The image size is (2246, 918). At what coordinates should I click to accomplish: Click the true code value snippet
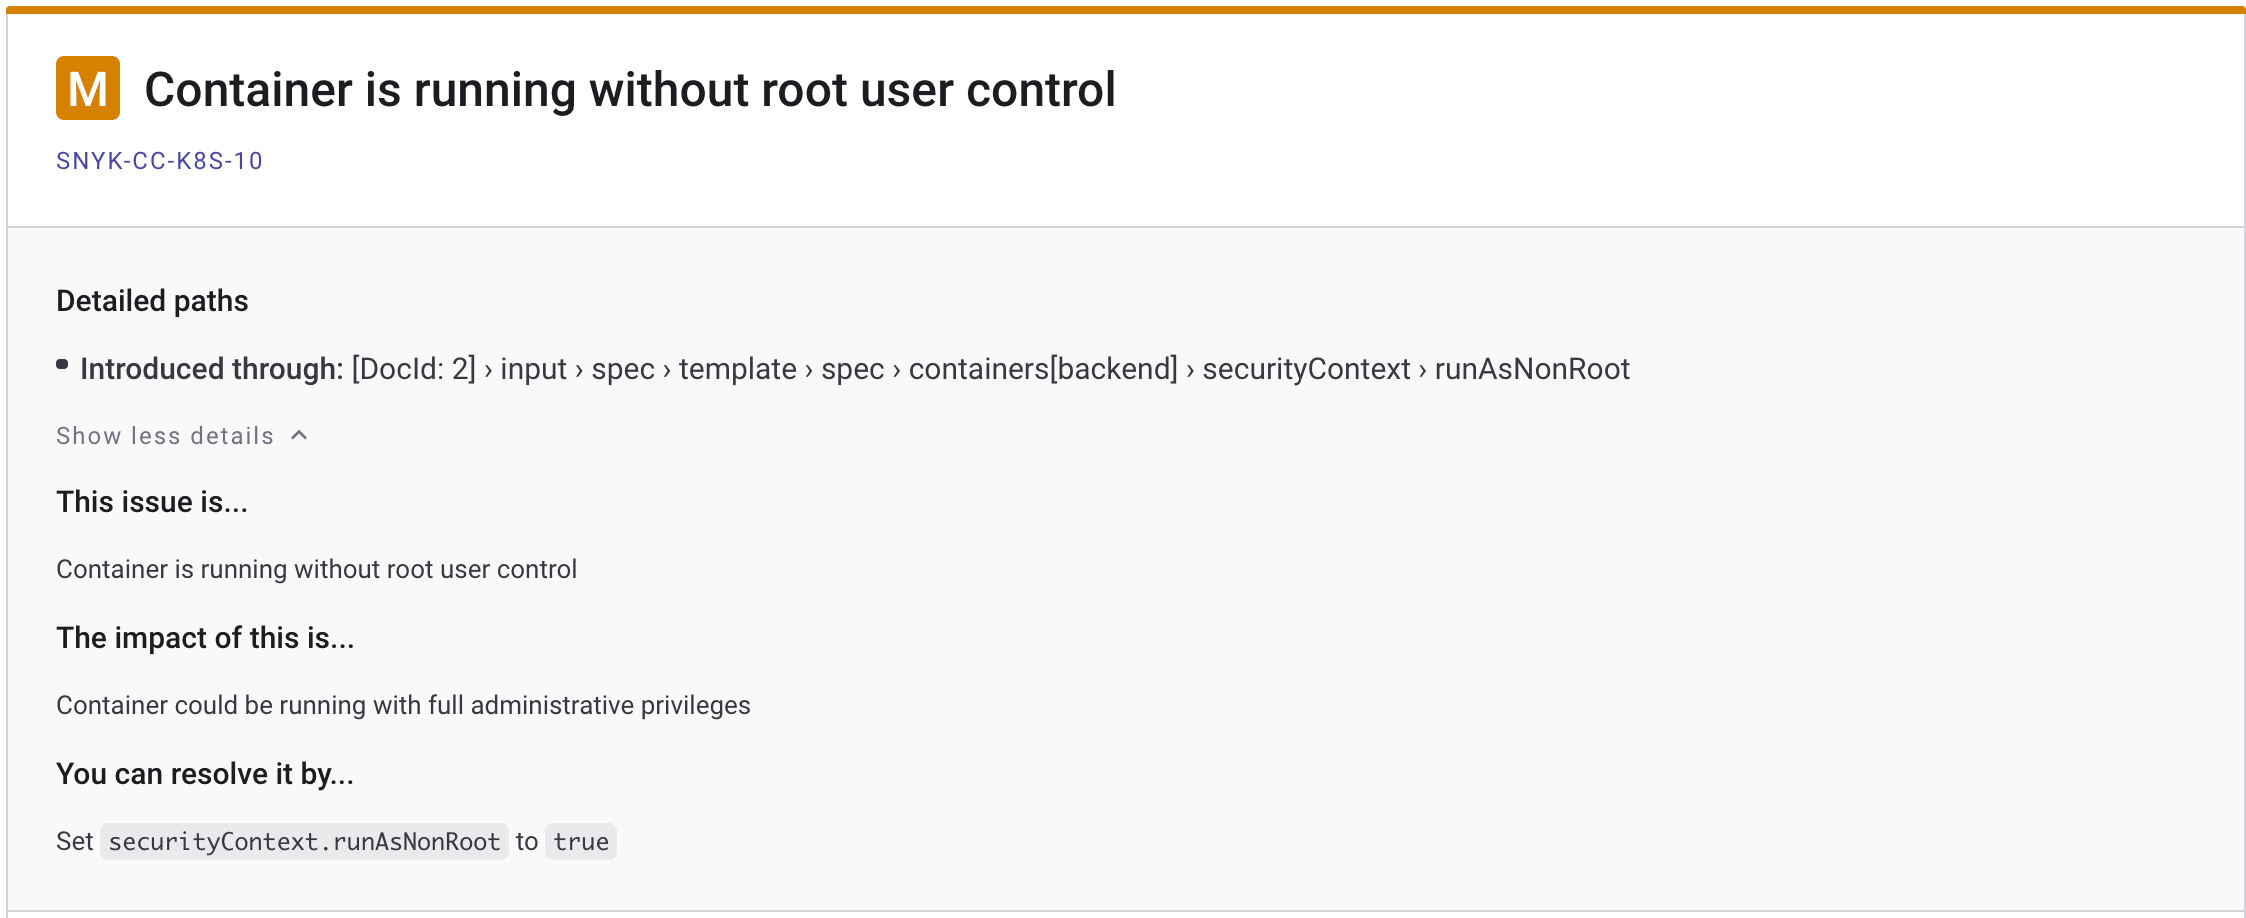581,842
